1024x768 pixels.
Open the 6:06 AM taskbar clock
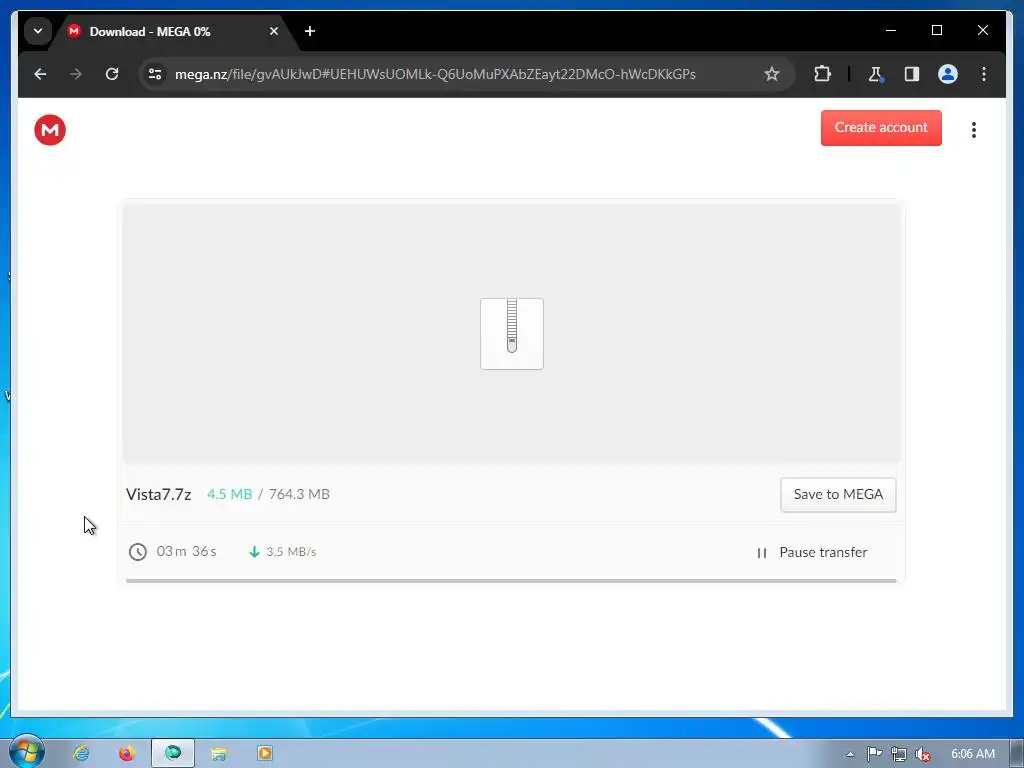(972, 754)
